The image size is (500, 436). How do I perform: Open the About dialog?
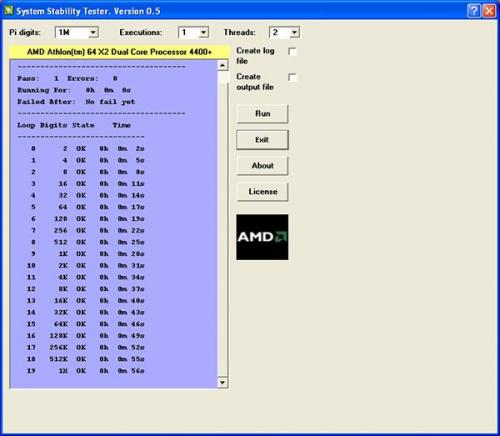point(262,166)
